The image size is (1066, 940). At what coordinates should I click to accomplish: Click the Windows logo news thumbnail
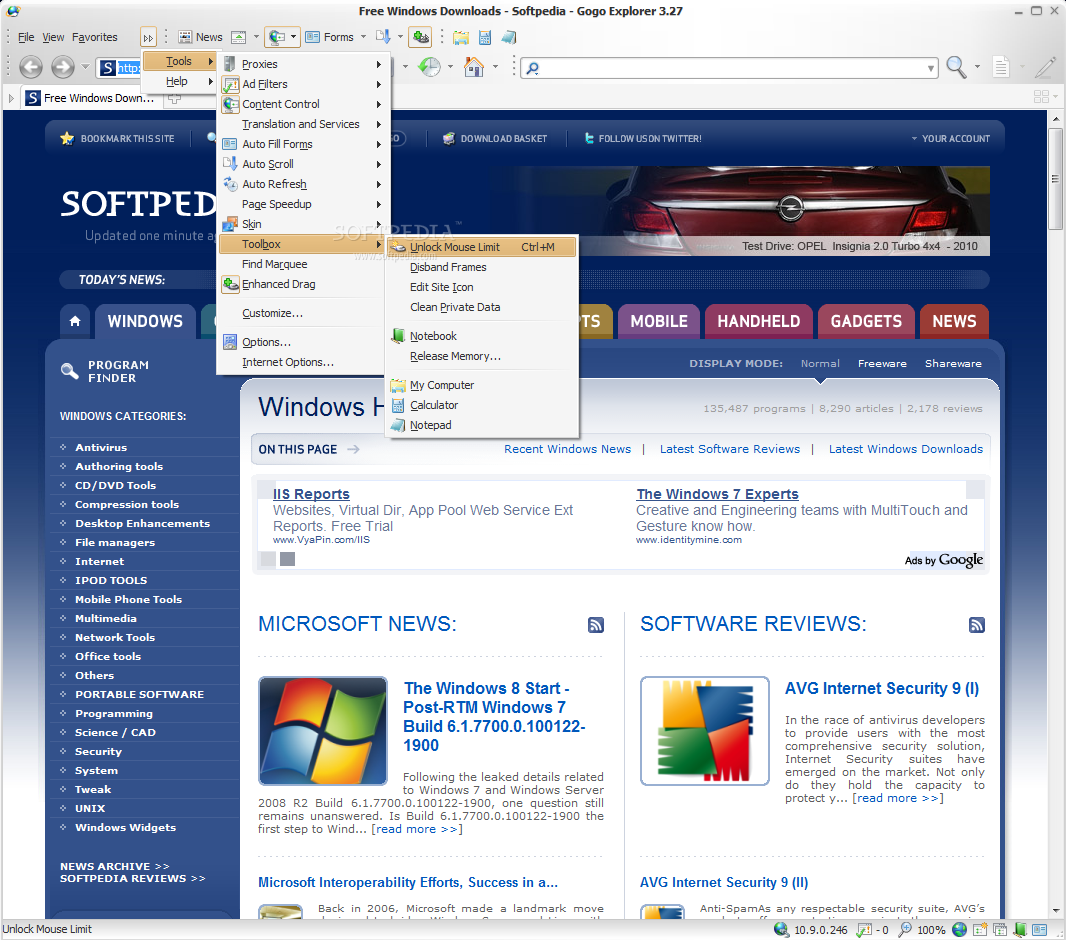pos(323,731)
